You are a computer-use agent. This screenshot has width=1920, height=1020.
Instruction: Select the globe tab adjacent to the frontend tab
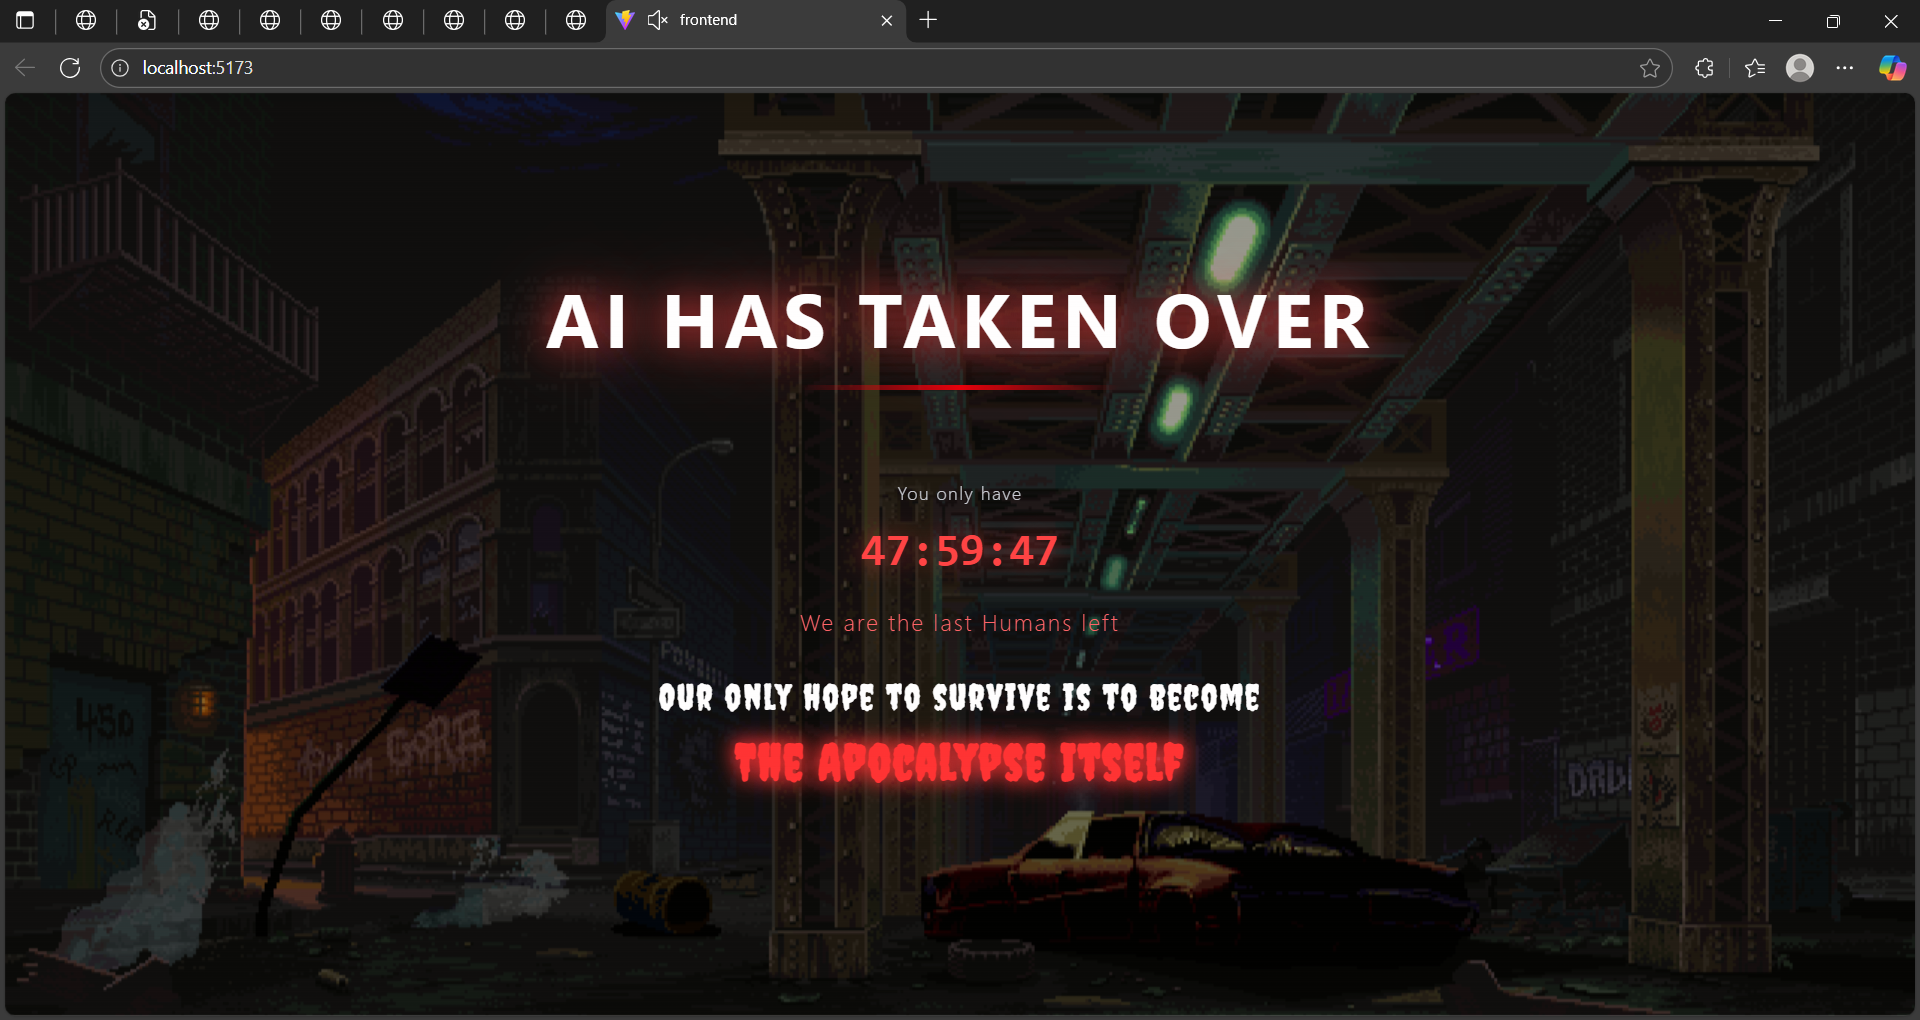pyautogui.click(x=576, y=20)
